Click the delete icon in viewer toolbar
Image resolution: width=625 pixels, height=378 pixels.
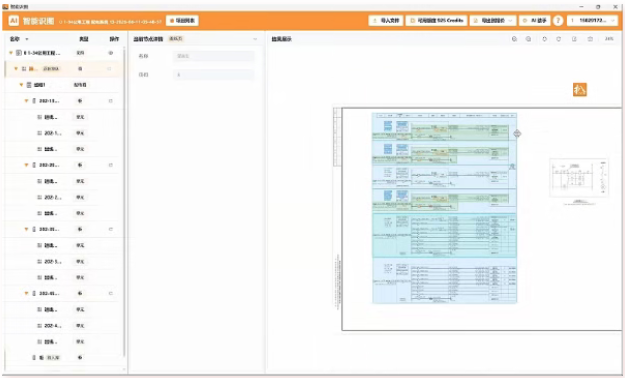click(x=590, y=39)
